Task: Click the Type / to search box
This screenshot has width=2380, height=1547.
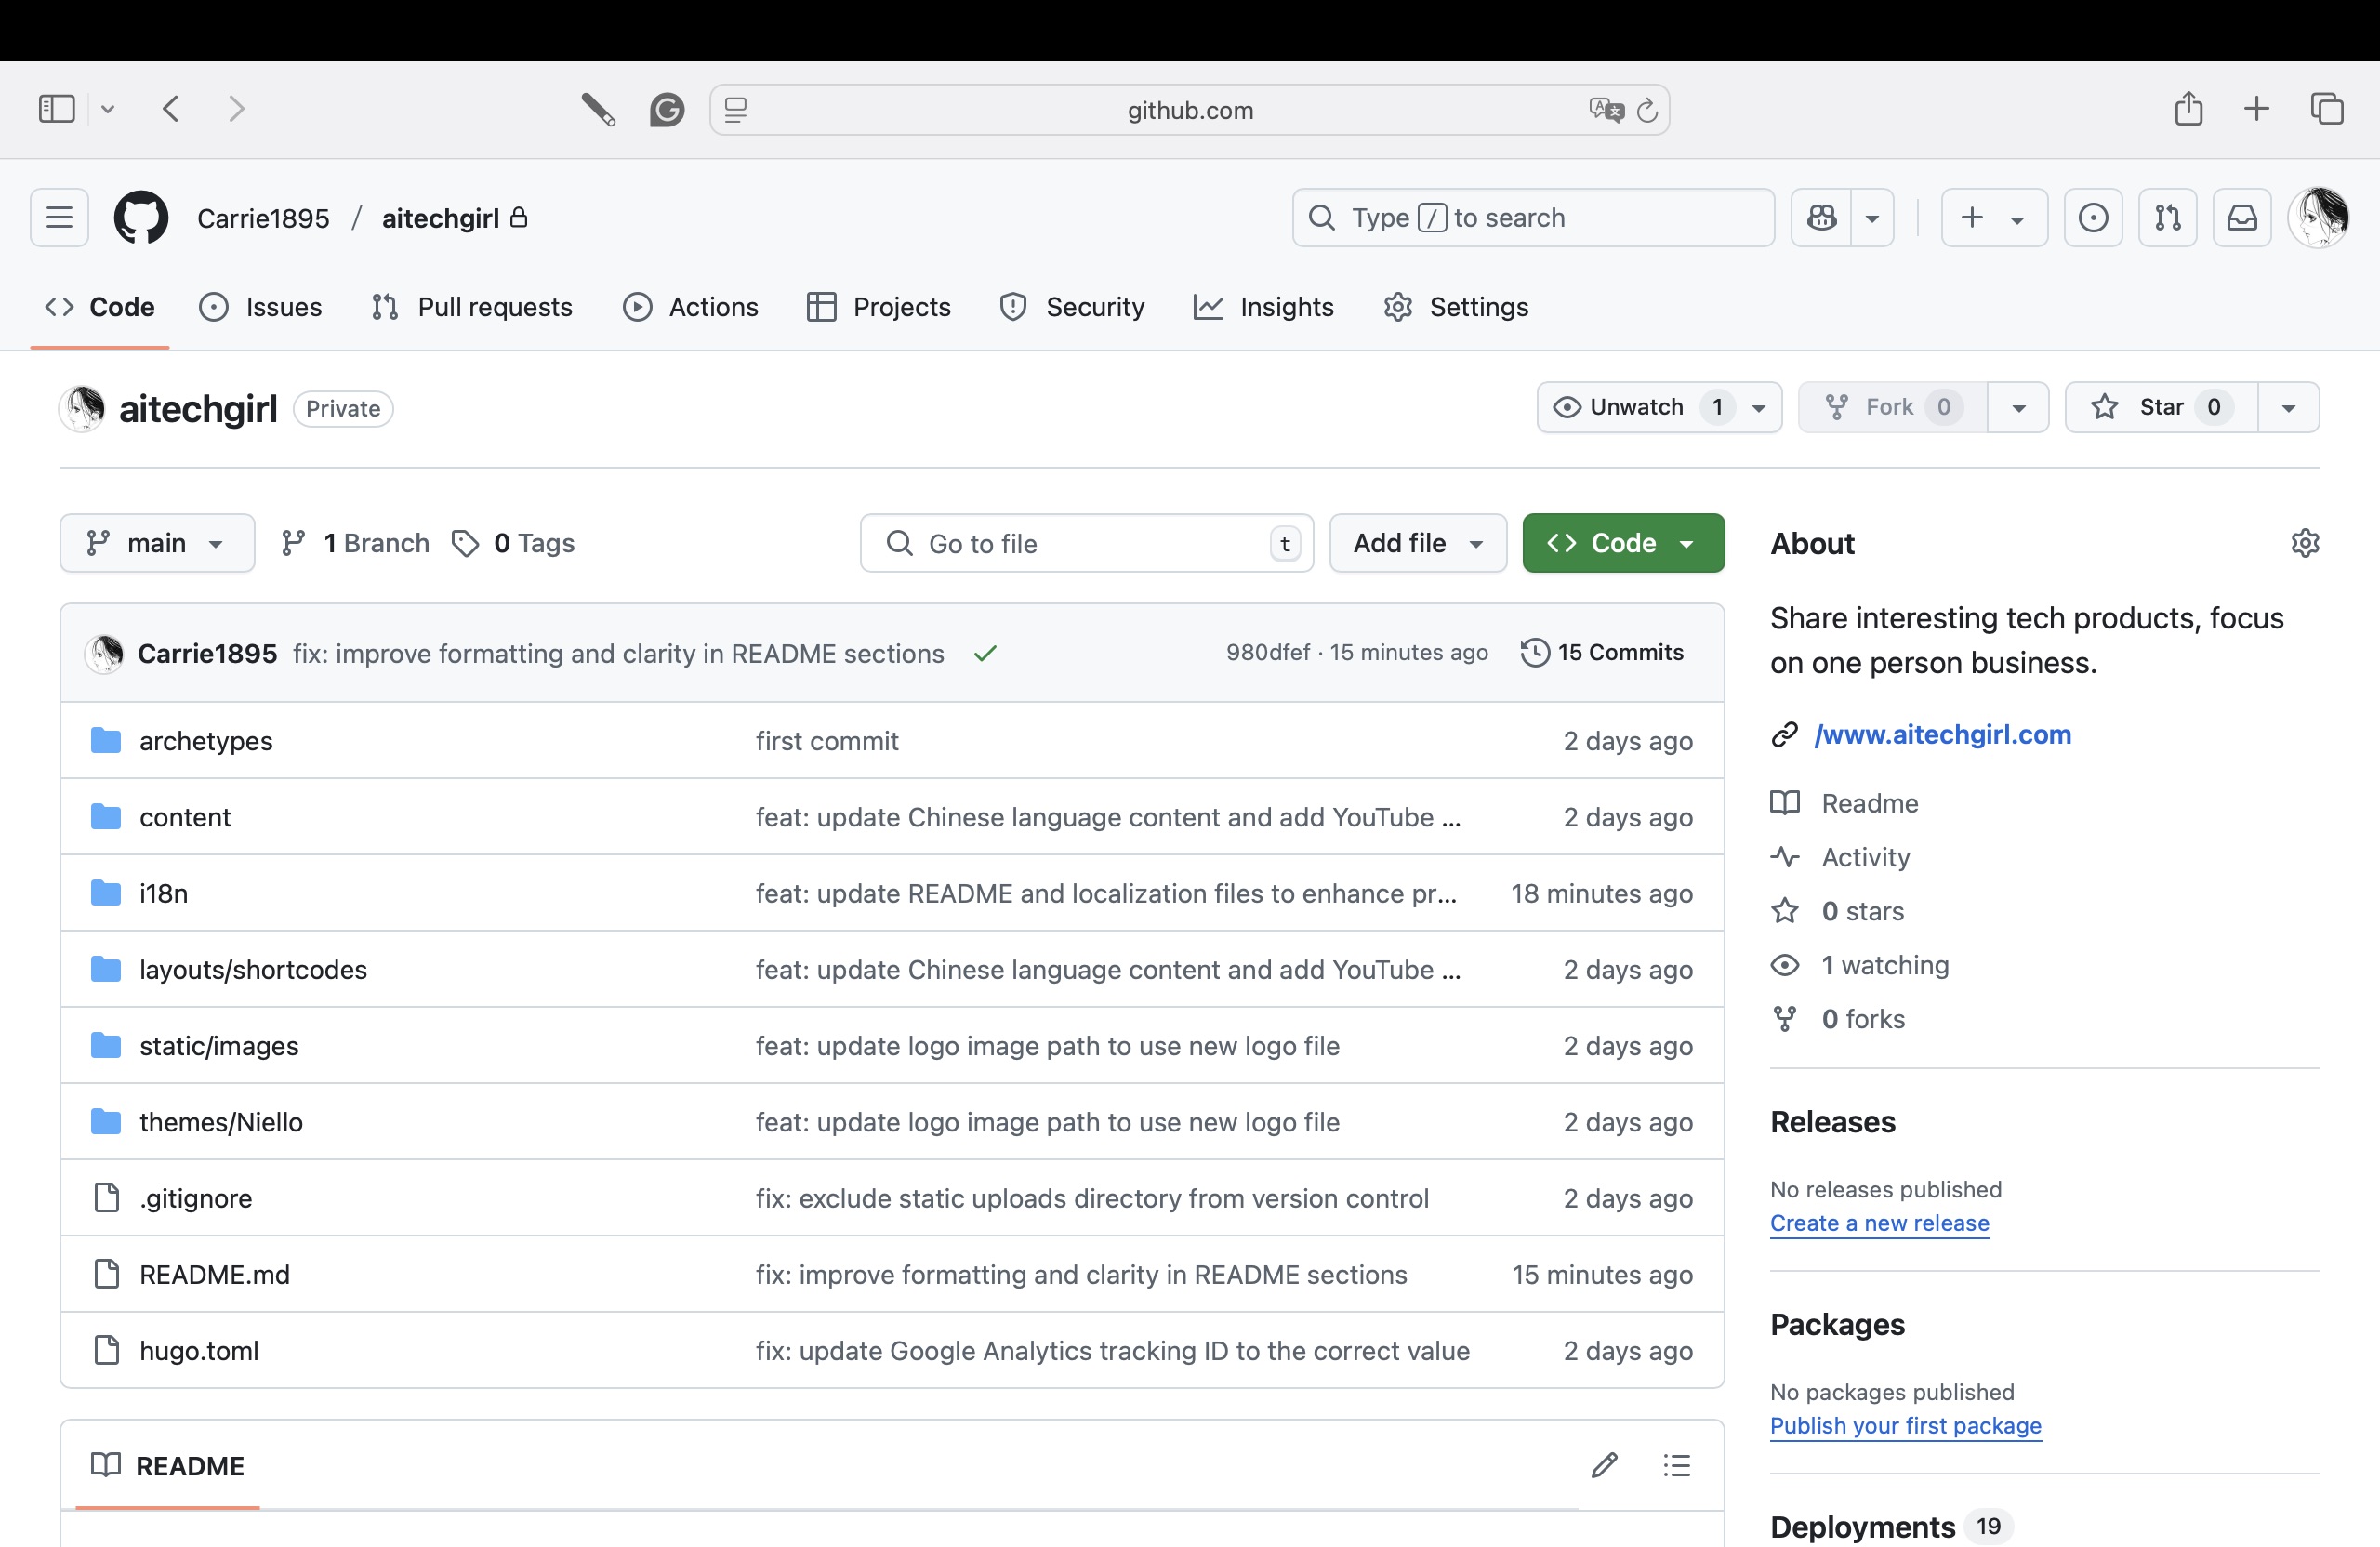Action: (x=1533, y=218)
